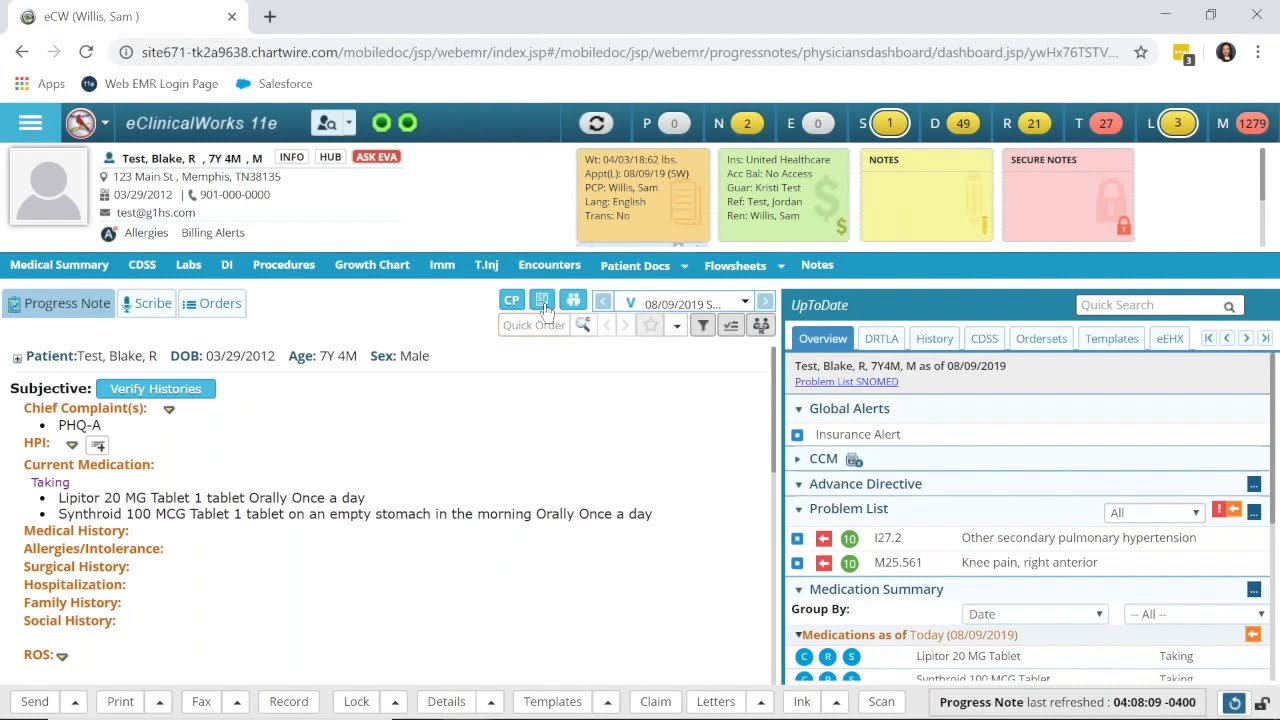Screen dimensions: 1280x720
Task: Collapse the Advance Directive section
Action: point(798,484)
